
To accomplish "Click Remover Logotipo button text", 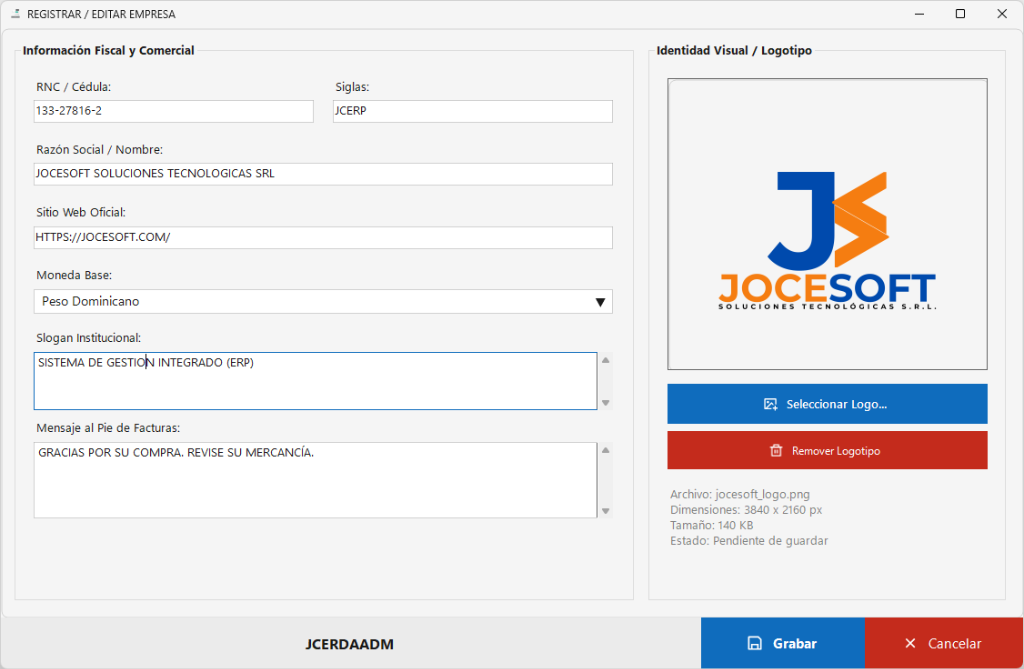I will point(836,451).
